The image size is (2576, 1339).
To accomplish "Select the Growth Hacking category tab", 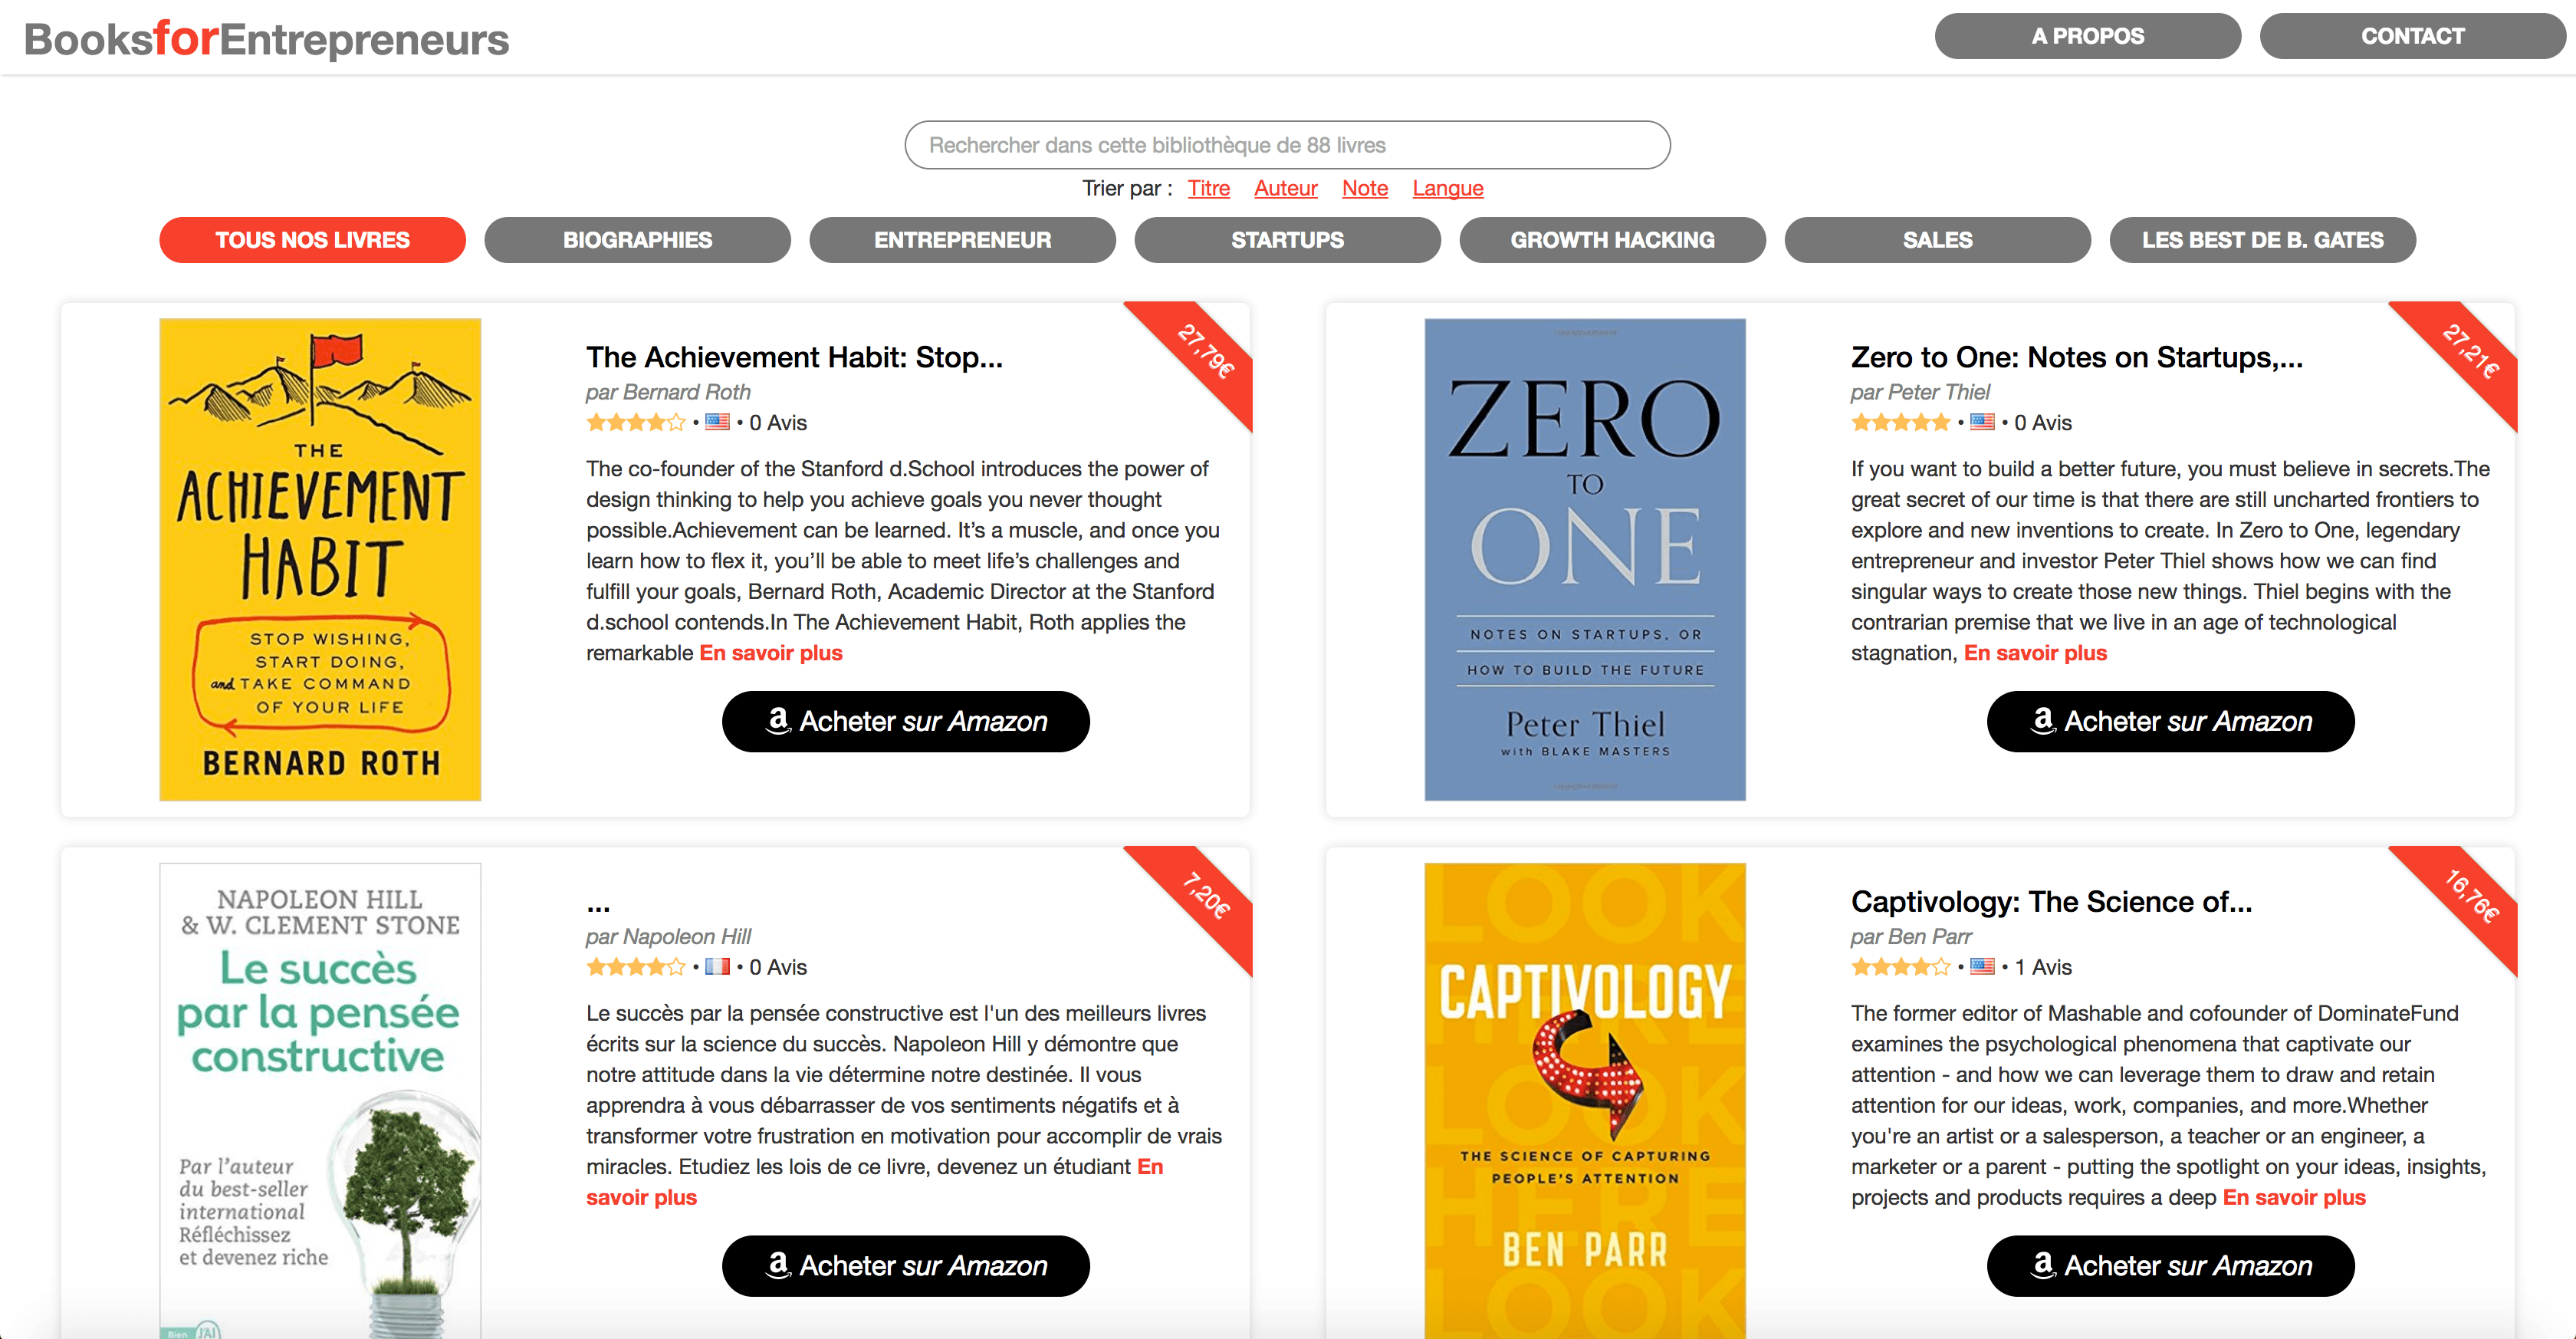I will (1612, 240).
